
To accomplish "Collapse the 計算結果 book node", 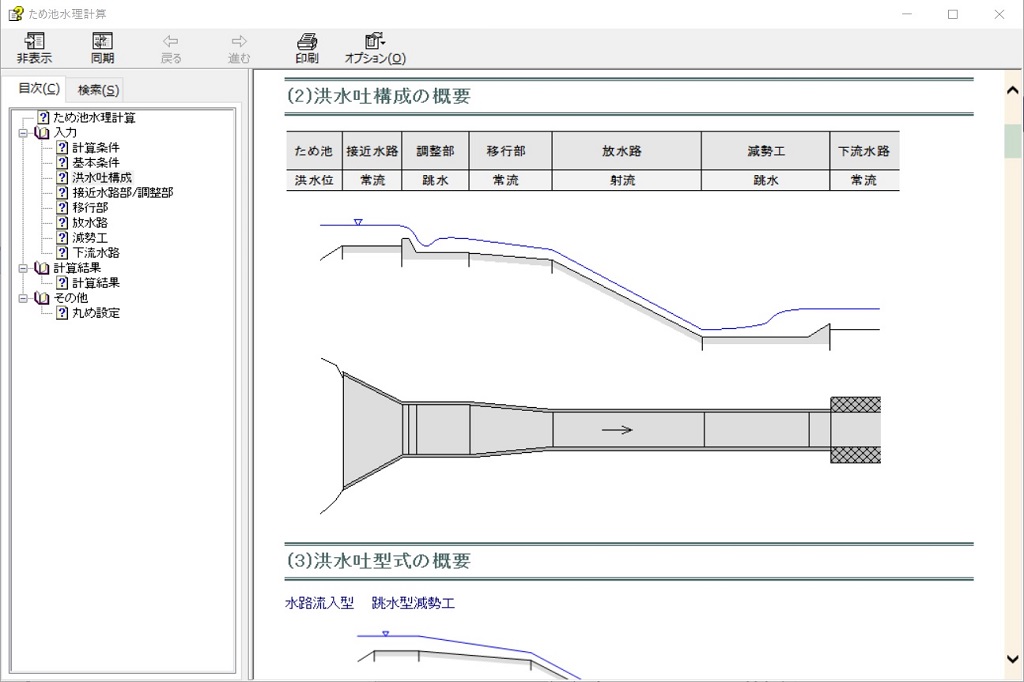I will coord(23,268).
